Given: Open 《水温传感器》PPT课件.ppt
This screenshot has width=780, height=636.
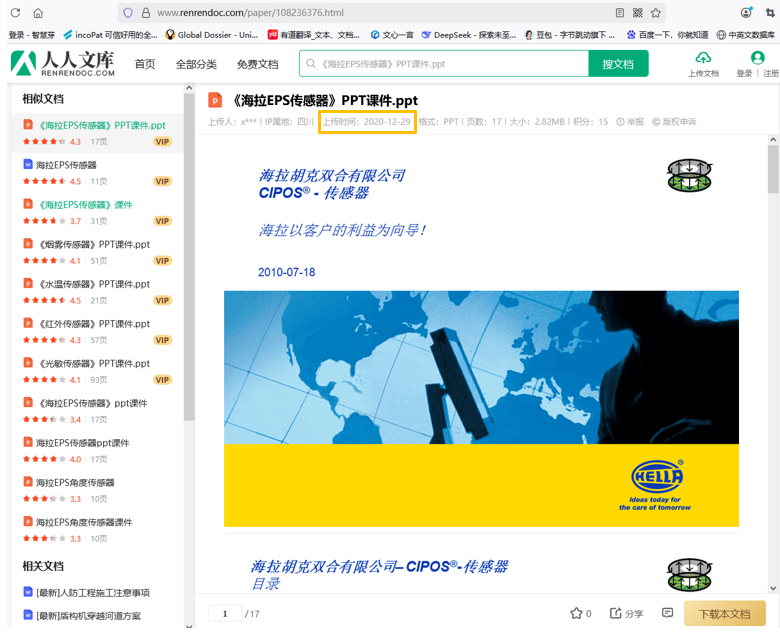Looking at the screenshot, I should click(x=94, y=284).
